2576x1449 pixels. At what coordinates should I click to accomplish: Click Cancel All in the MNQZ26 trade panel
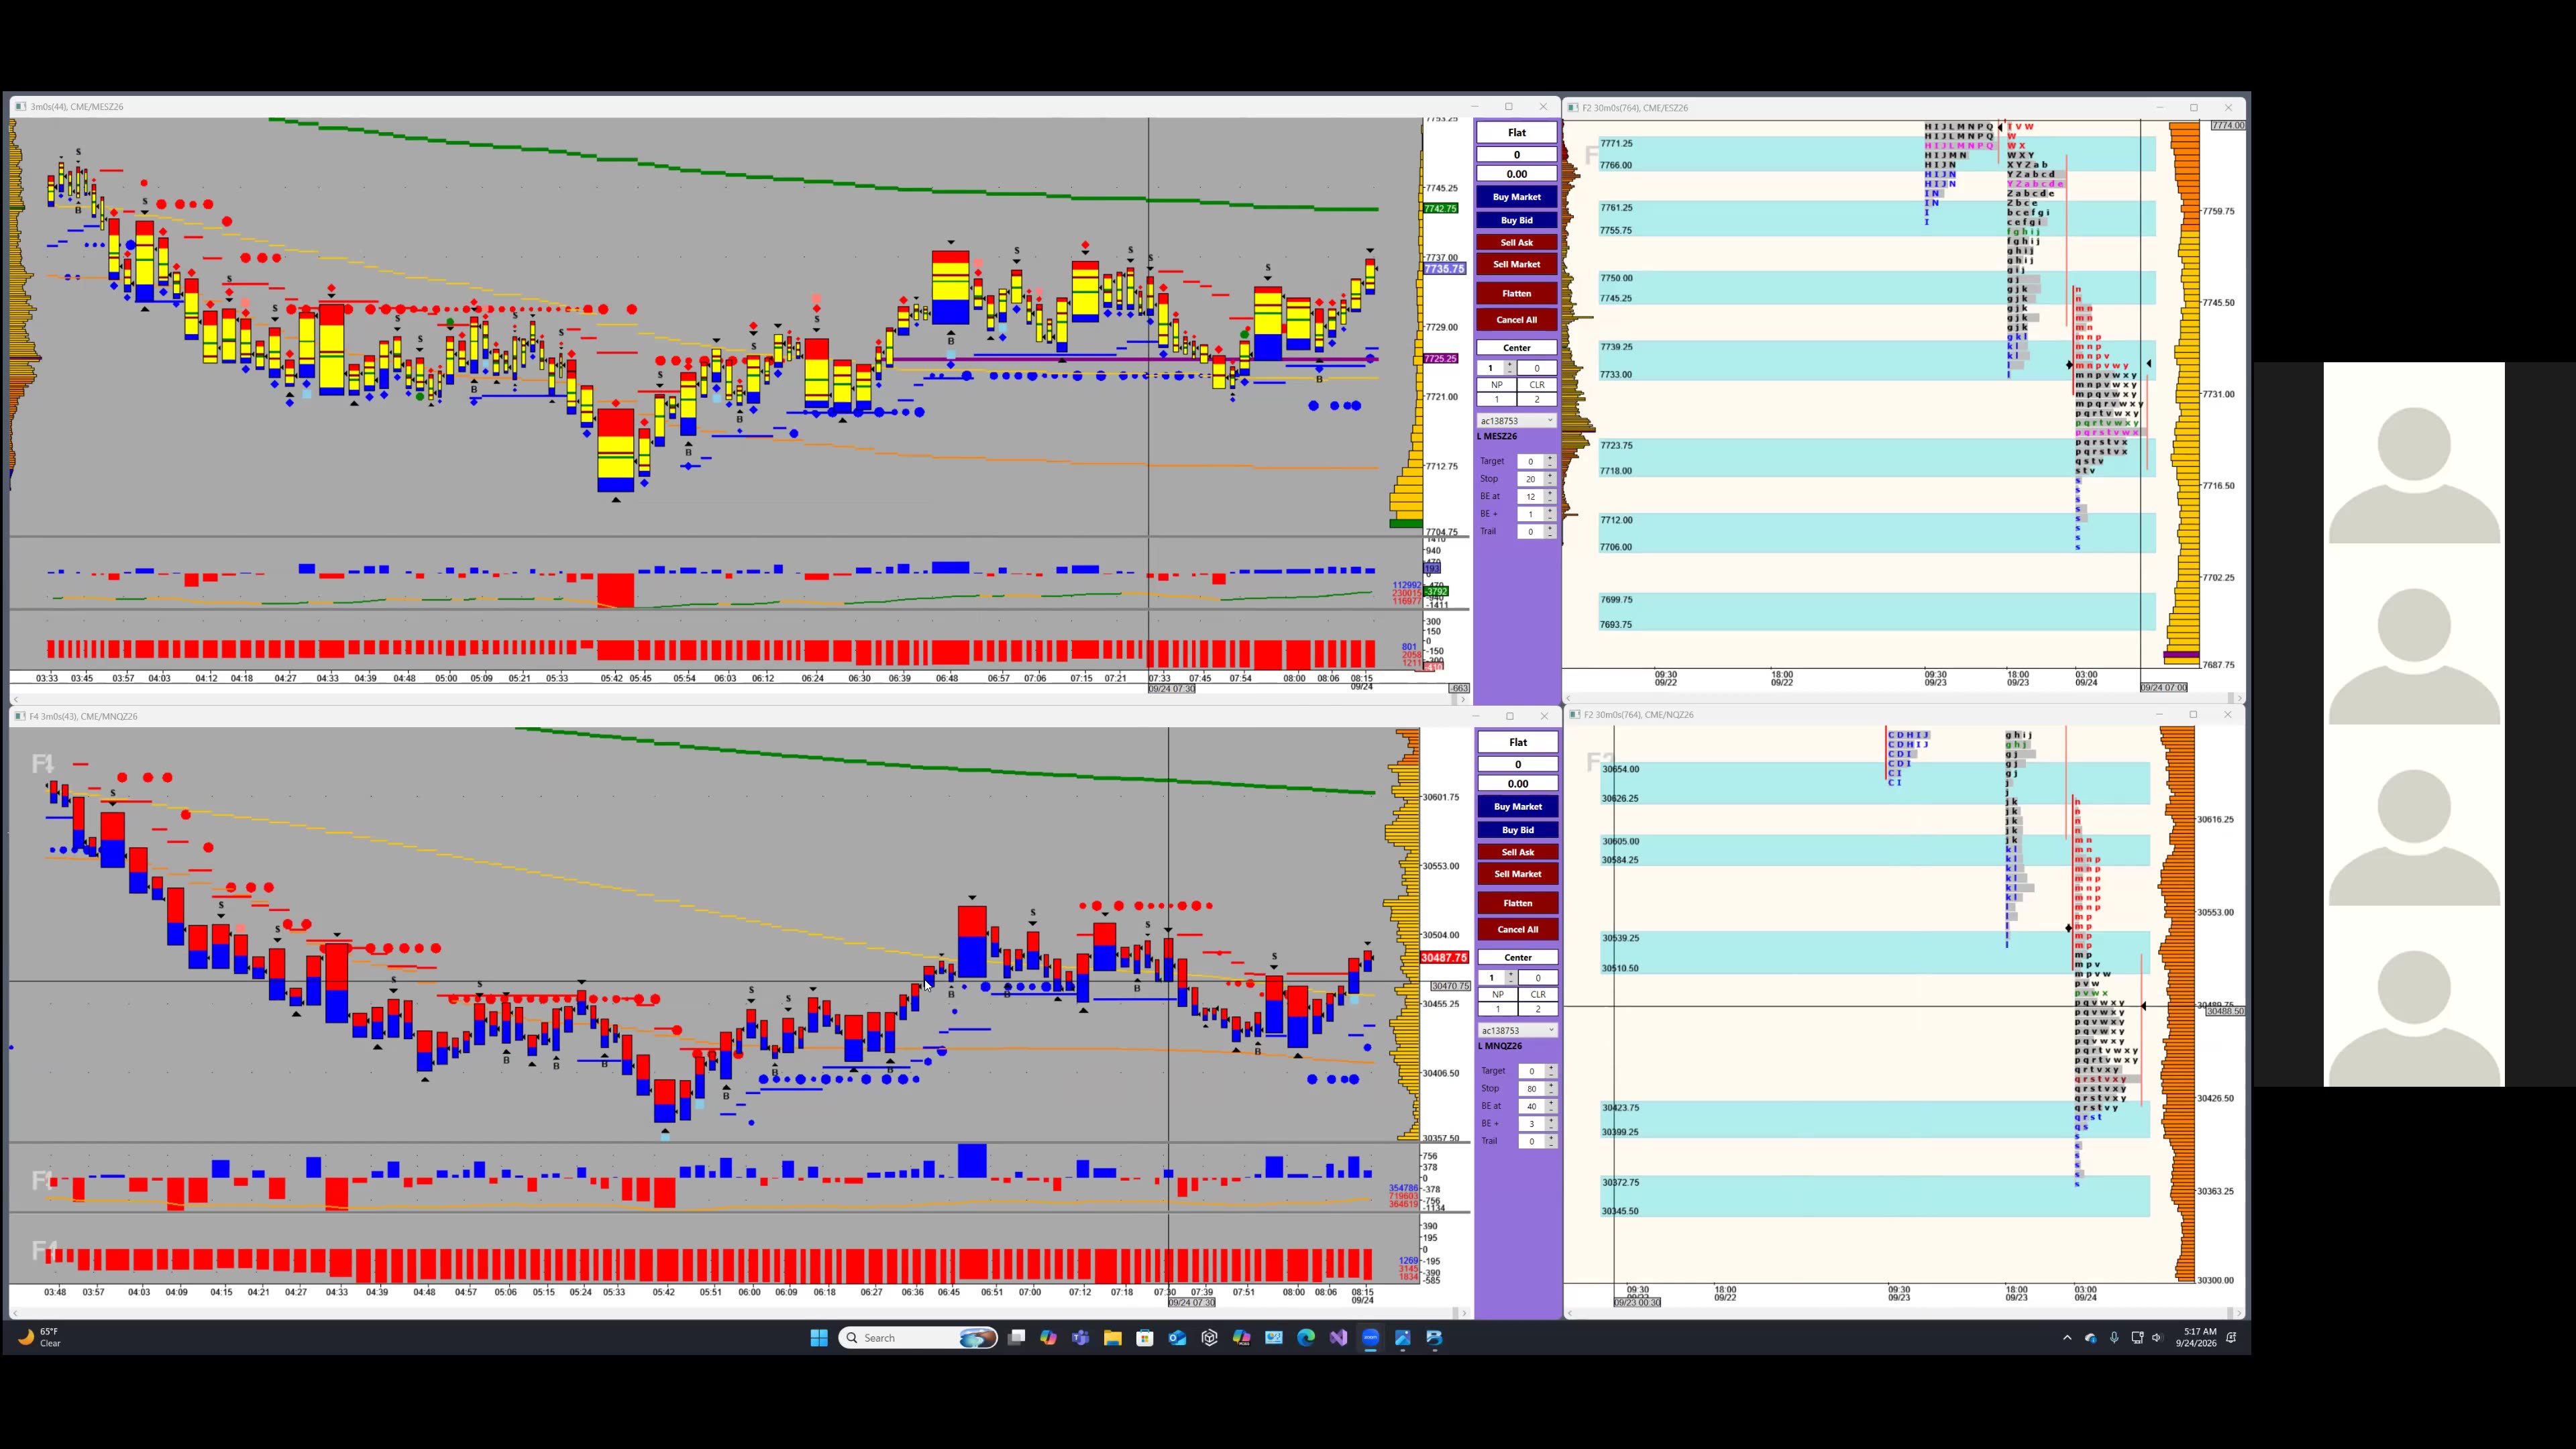(1517, 929)
